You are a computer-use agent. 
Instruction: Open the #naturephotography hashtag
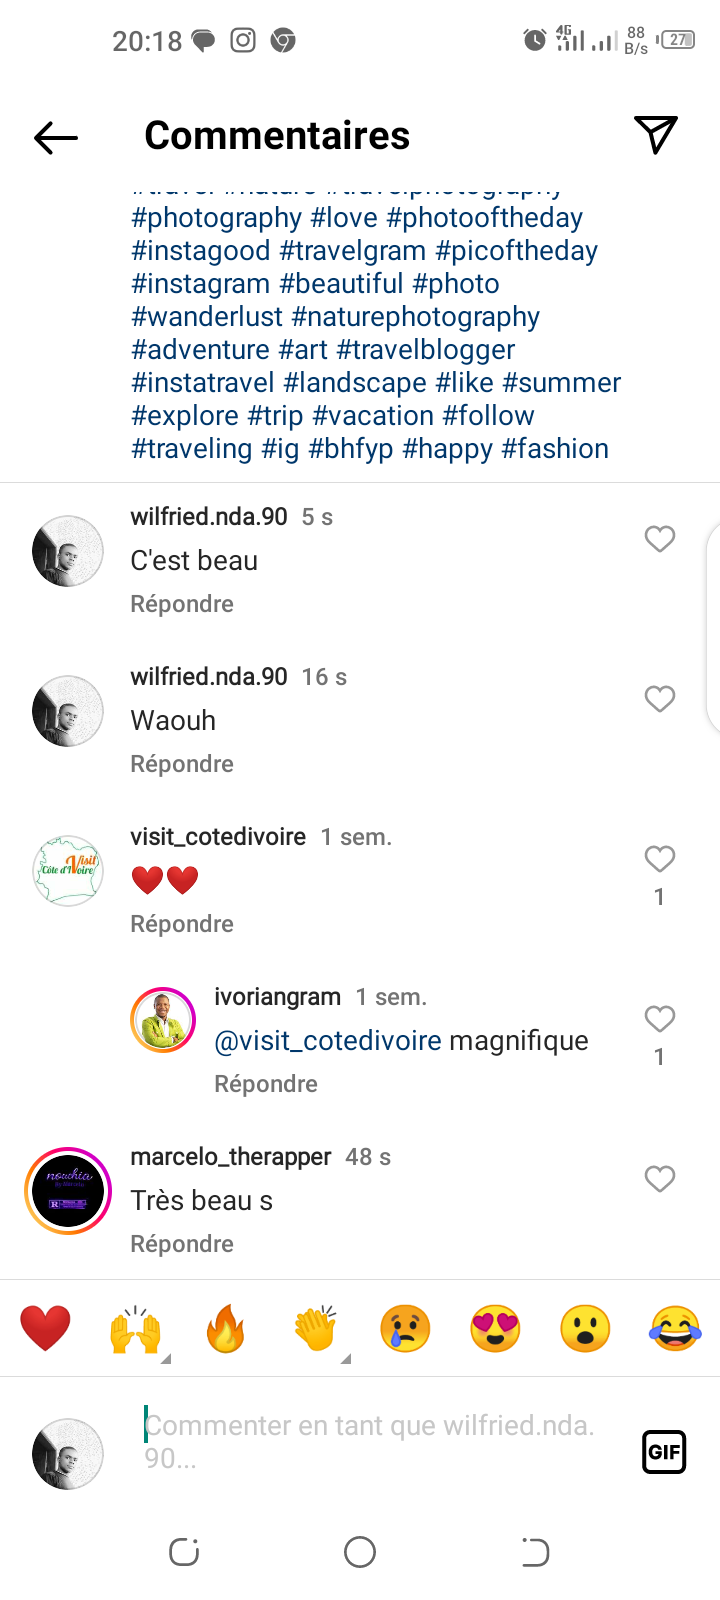(415, 317)
